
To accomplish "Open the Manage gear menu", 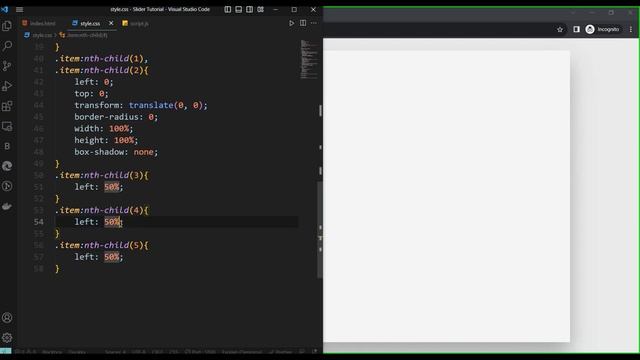I will 7,338.
